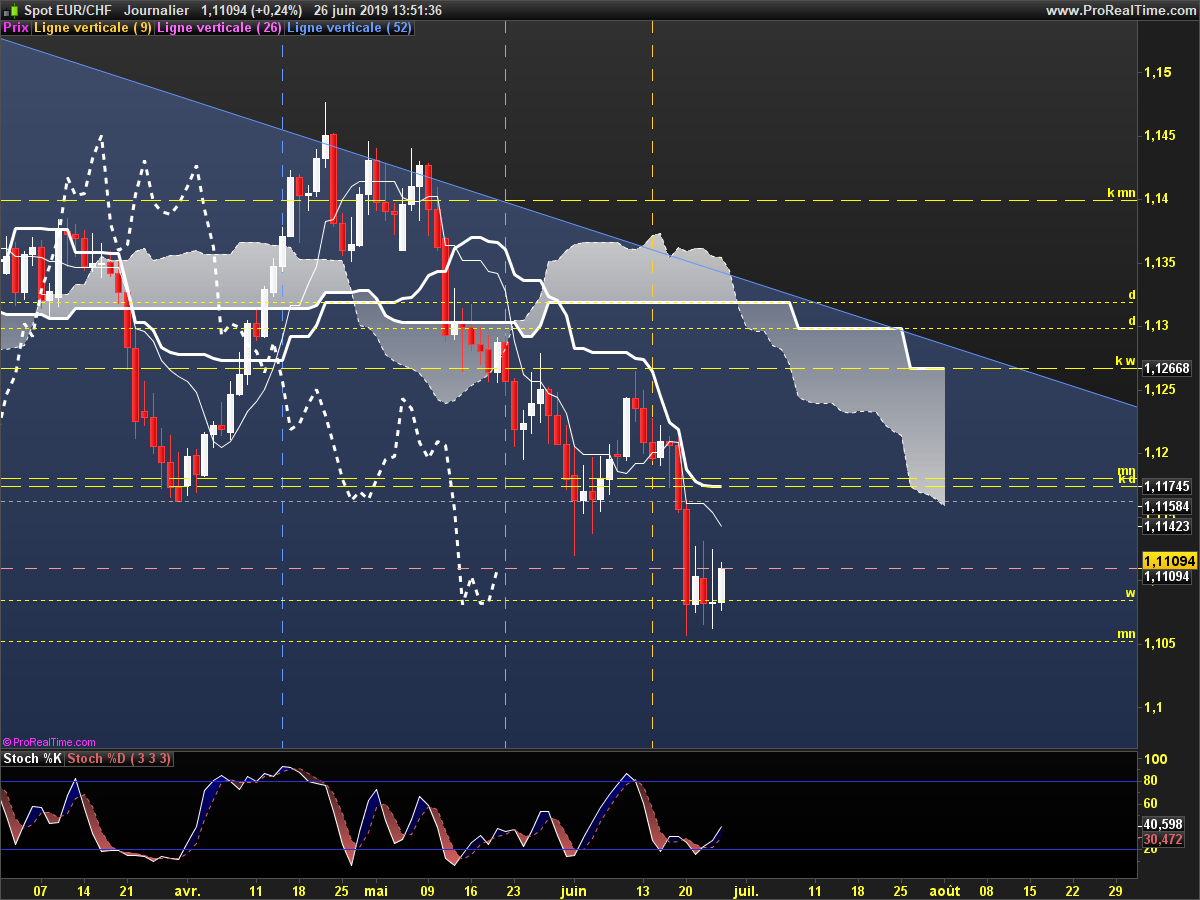Click the 'août' date on the time axis
Screen dimensions: 1200x900
[944, 889]
